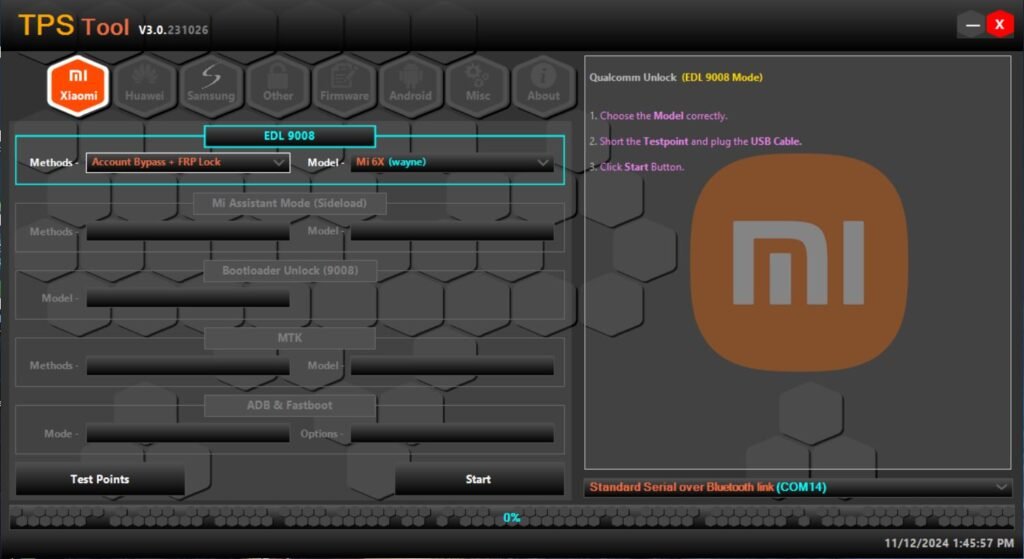This screenshot has height=559, width=1024.
Task: Click the large Mi logo image
Action: point(798,263)
